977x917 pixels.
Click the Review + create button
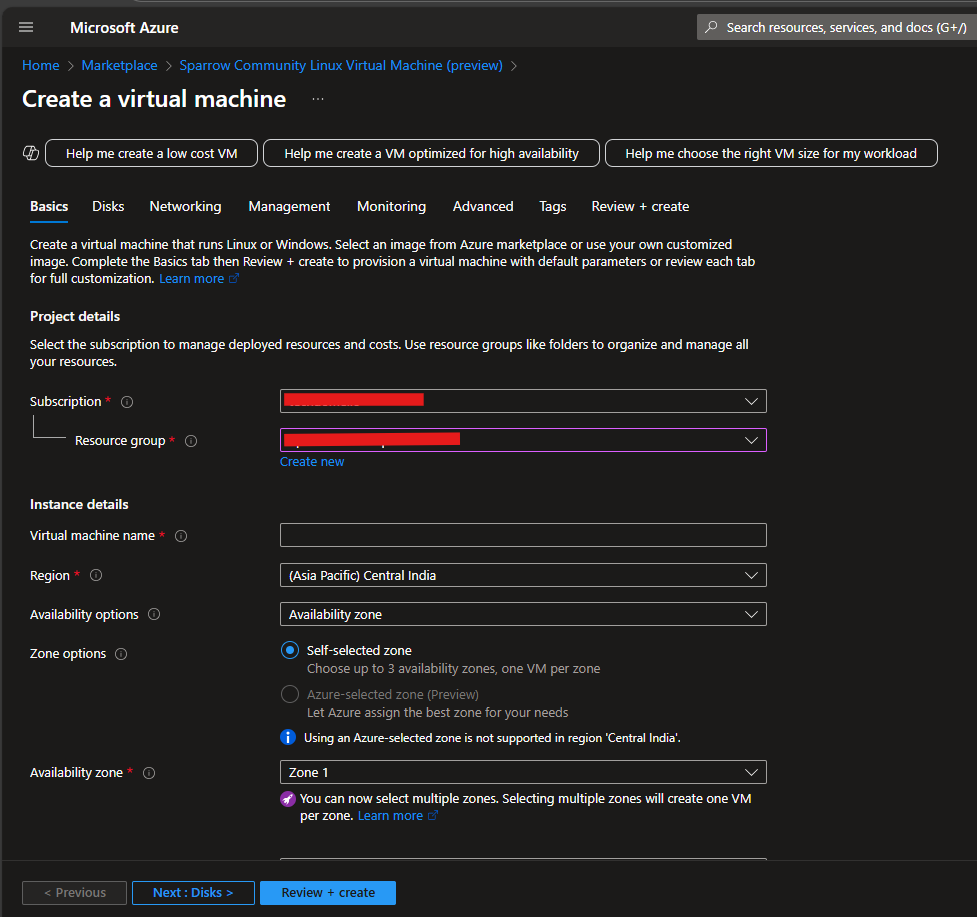327,892
